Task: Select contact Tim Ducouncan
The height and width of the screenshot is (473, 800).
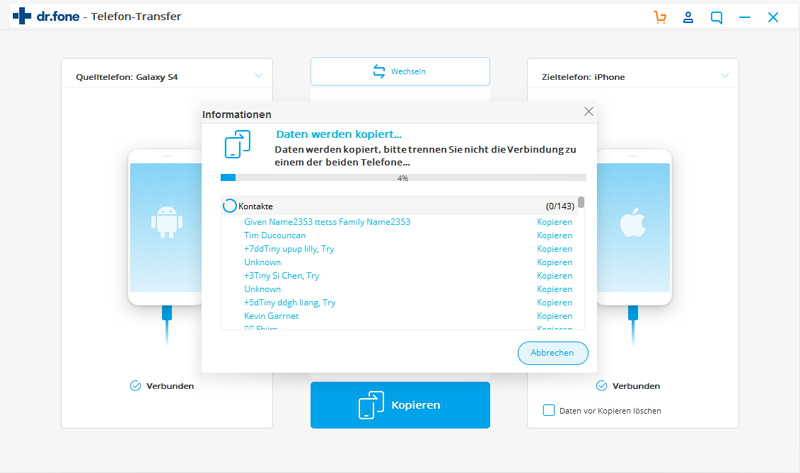Action: (274, 235)
